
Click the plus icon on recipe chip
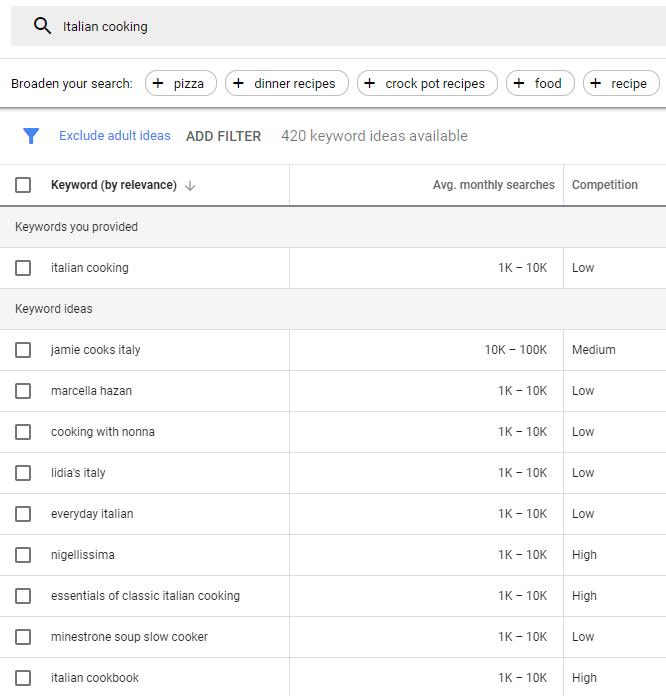(596, 83)
